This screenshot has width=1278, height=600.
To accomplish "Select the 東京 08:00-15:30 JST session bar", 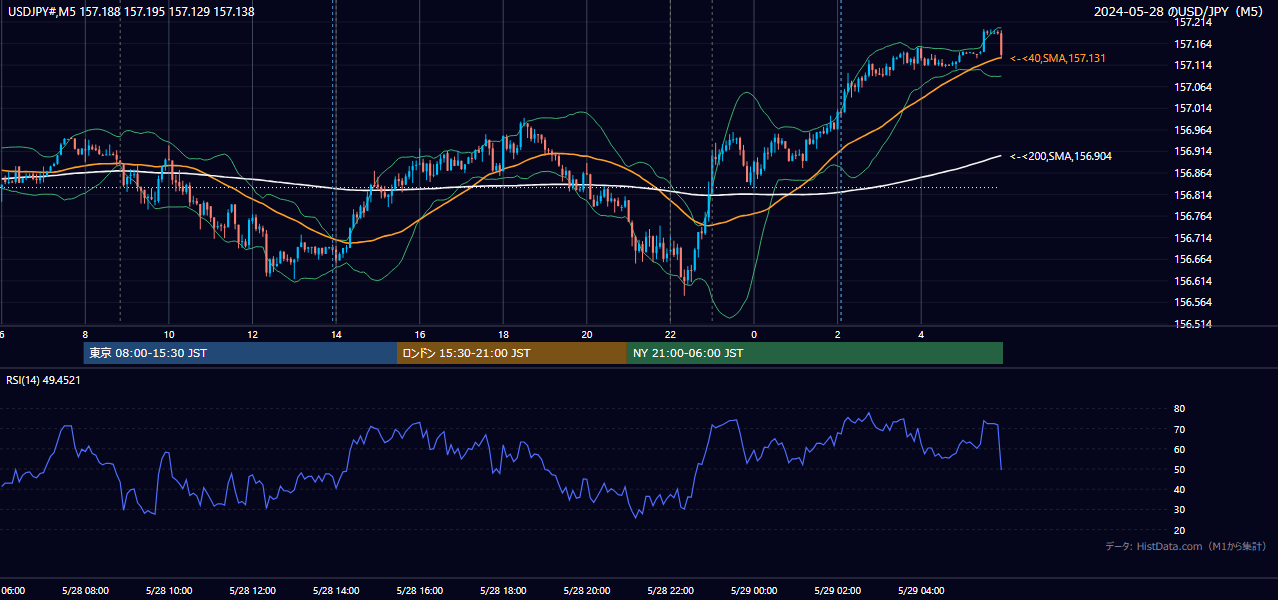I will [x=240, y=353].
